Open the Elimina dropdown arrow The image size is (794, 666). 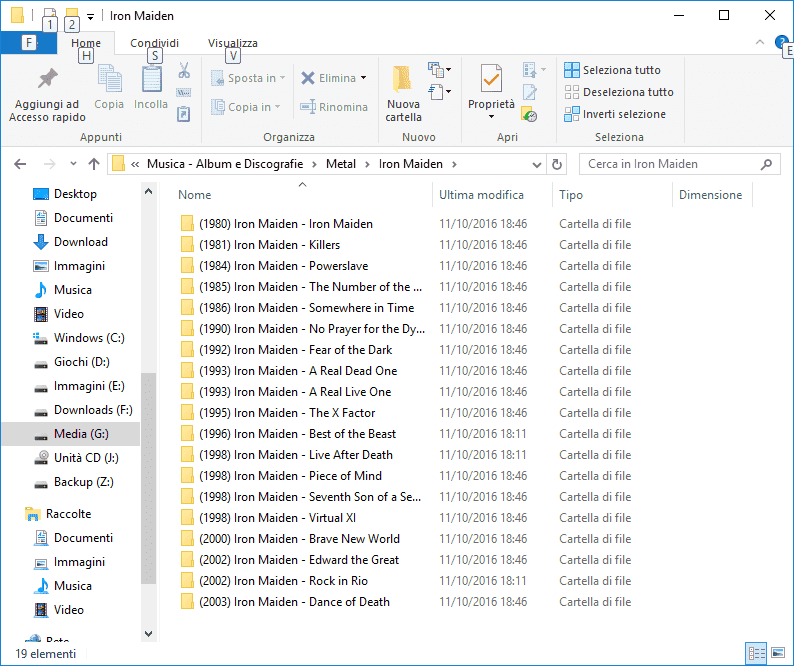364,78
